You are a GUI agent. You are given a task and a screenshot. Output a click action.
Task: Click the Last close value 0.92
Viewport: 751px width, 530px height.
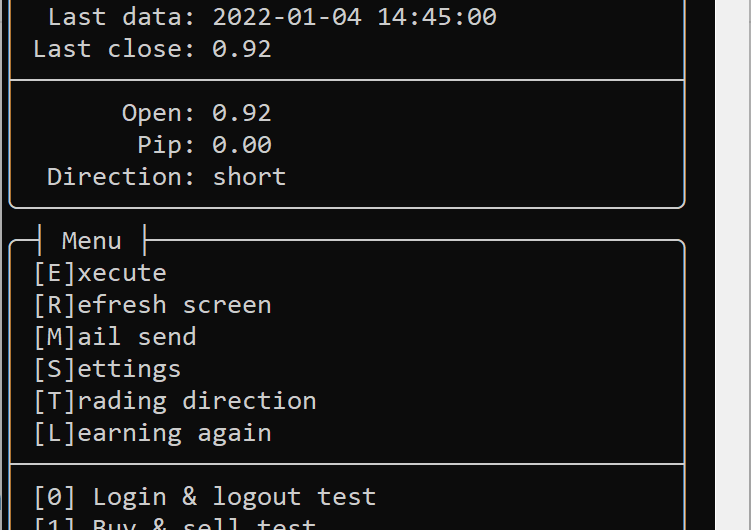pos(242,49)
